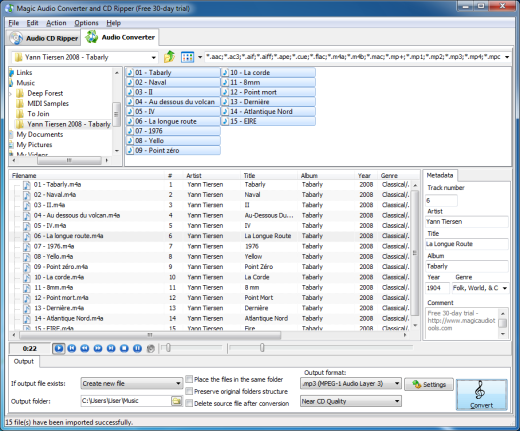The image size is (520, 431).
Task: Click the rewind playback button
Action: click(x=85, y=349)
